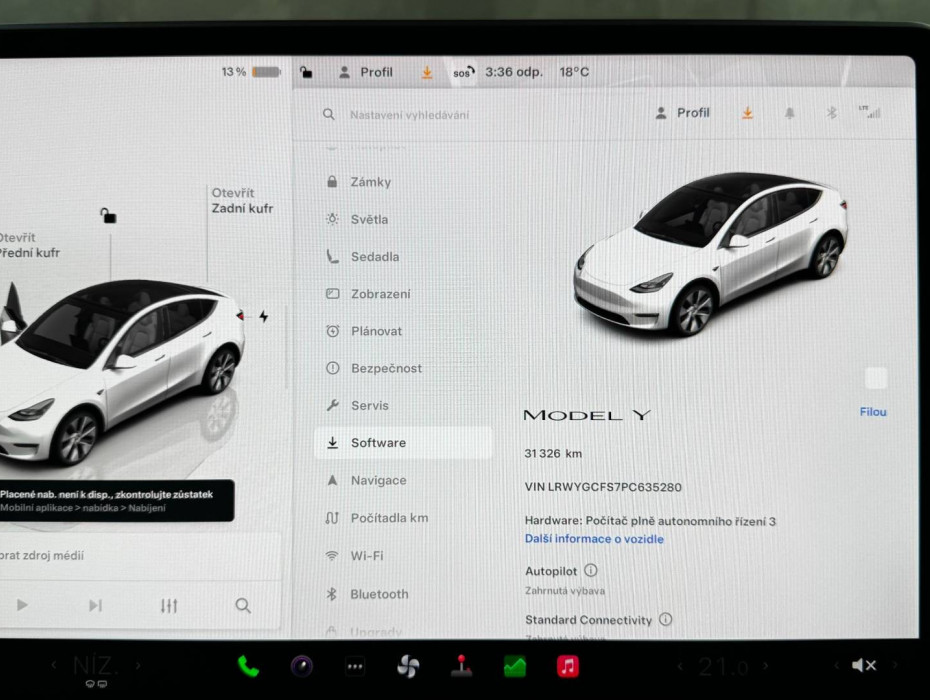Decrease passenger temperature with left arrow

coord(680,667)
